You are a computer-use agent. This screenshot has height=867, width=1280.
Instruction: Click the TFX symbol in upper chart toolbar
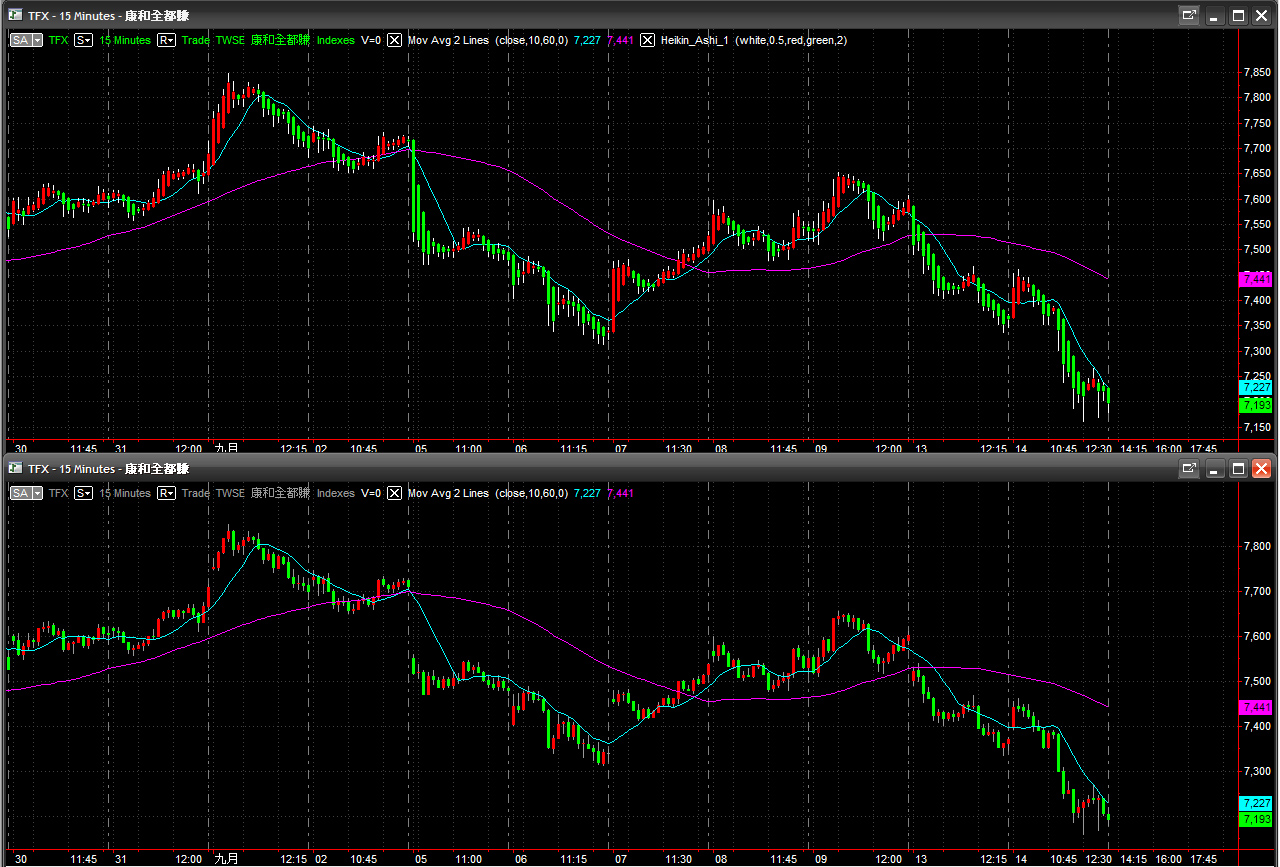58,40
